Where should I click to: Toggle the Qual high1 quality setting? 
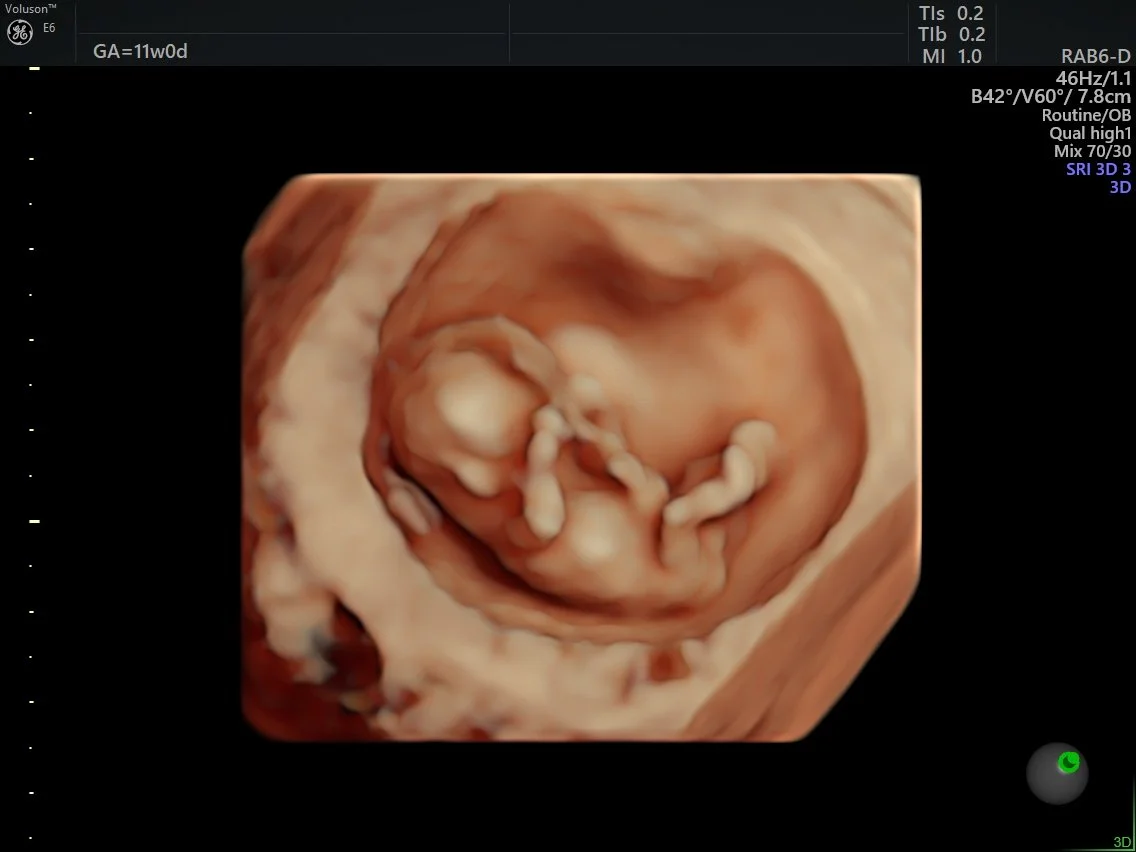point(1089,132)
